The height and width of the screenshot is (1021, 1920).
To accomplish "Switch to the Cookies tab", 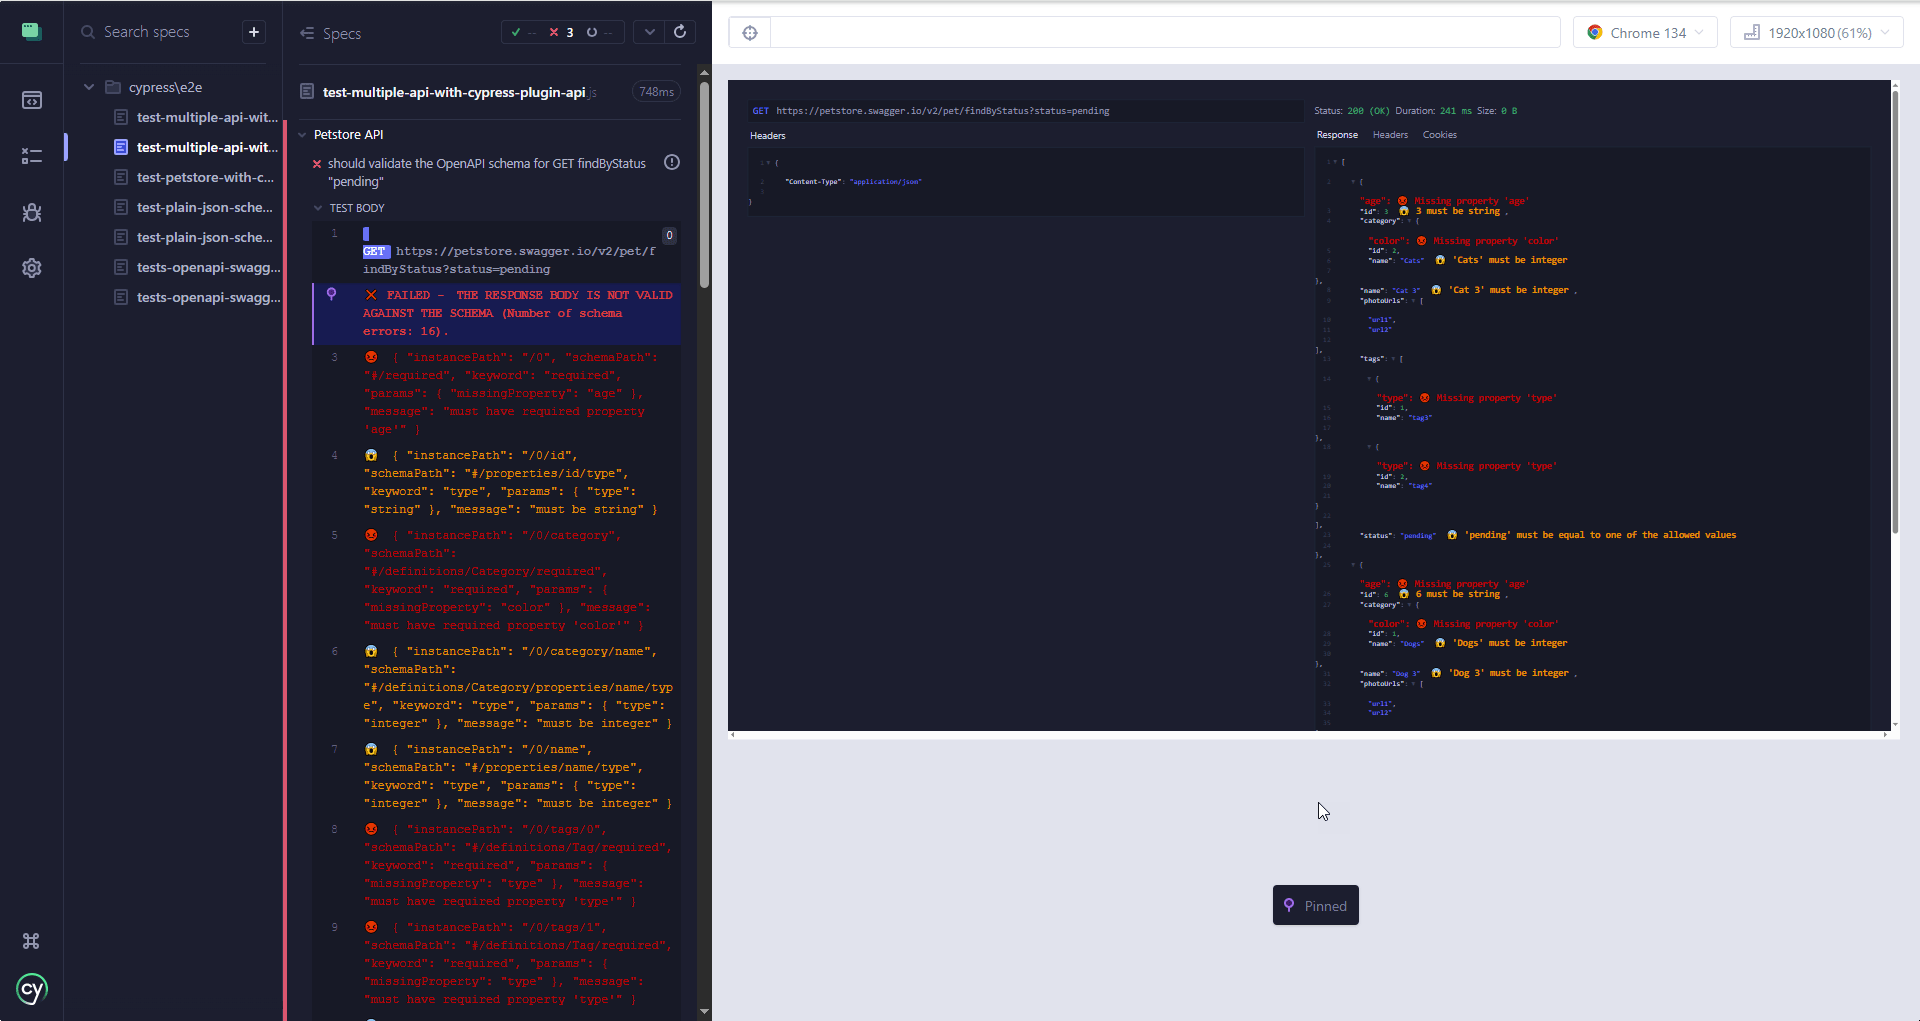I will (x=1440, y=134).
